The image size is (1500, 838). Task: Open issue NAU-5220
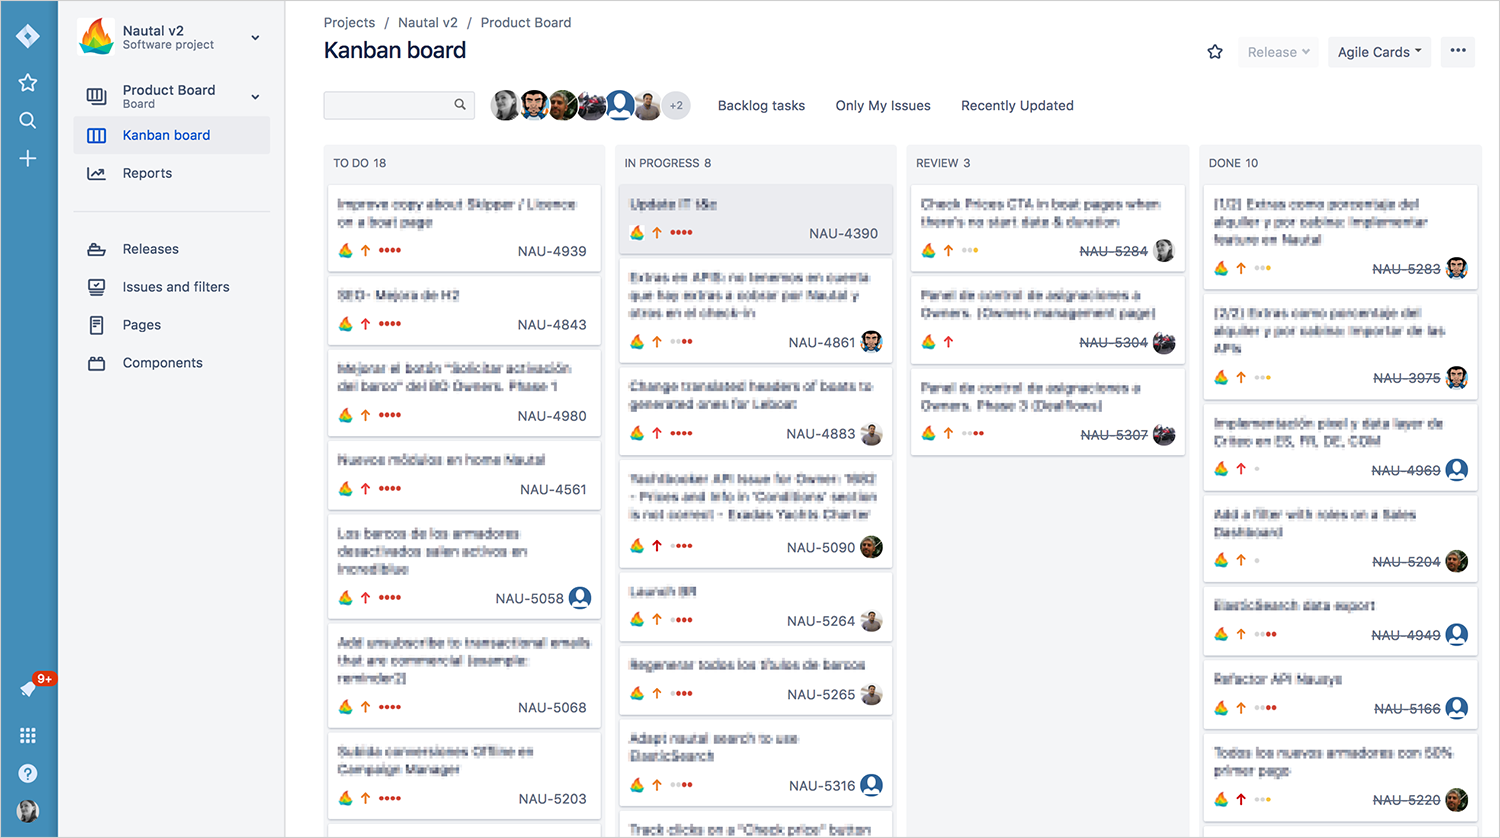click(x=1407, y=800)
